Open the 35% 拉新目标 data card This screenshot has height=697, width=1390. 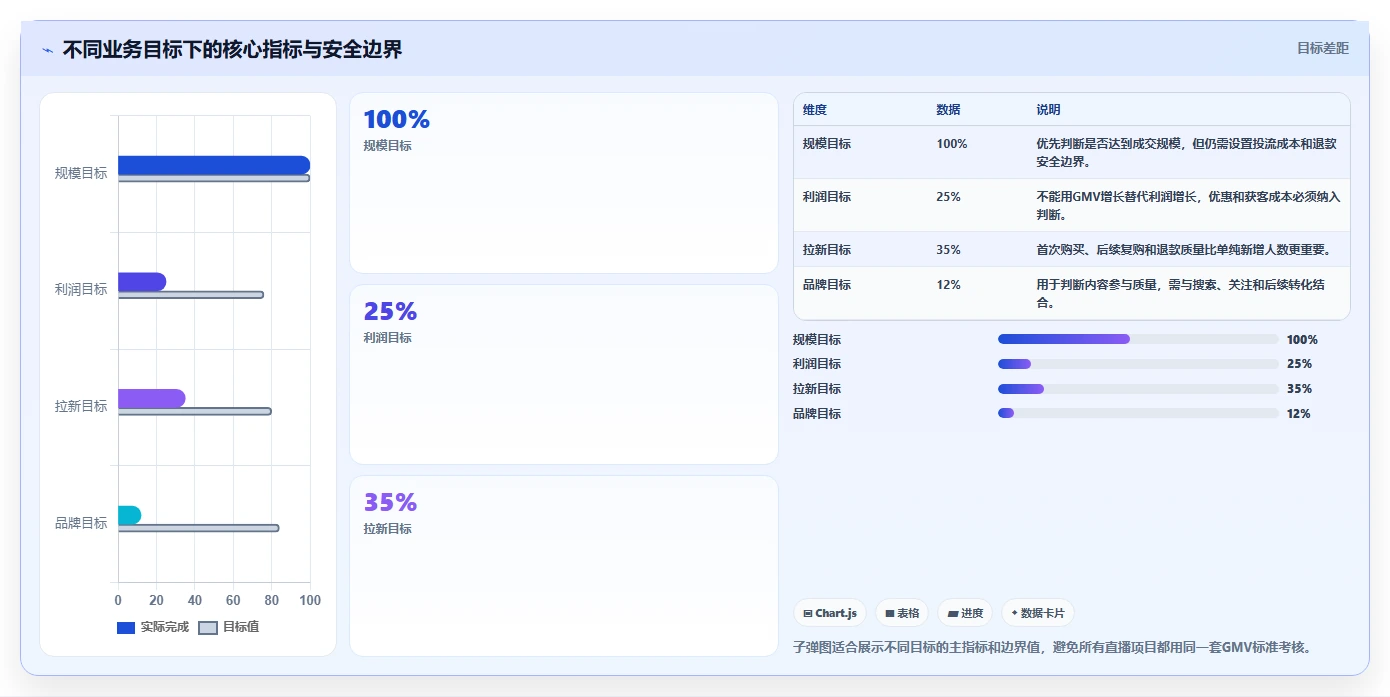[564, 566]
